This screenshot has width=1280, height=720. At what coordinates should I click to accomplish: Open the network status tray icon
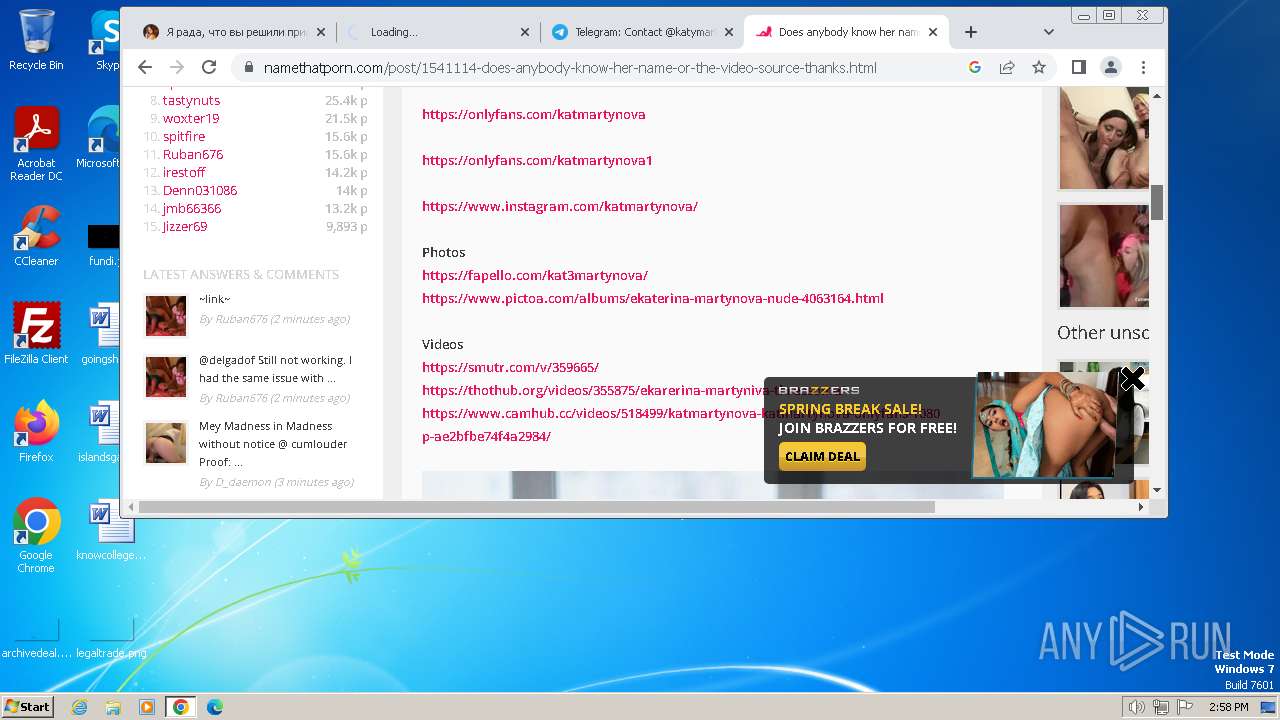(x=1161, y=707)
